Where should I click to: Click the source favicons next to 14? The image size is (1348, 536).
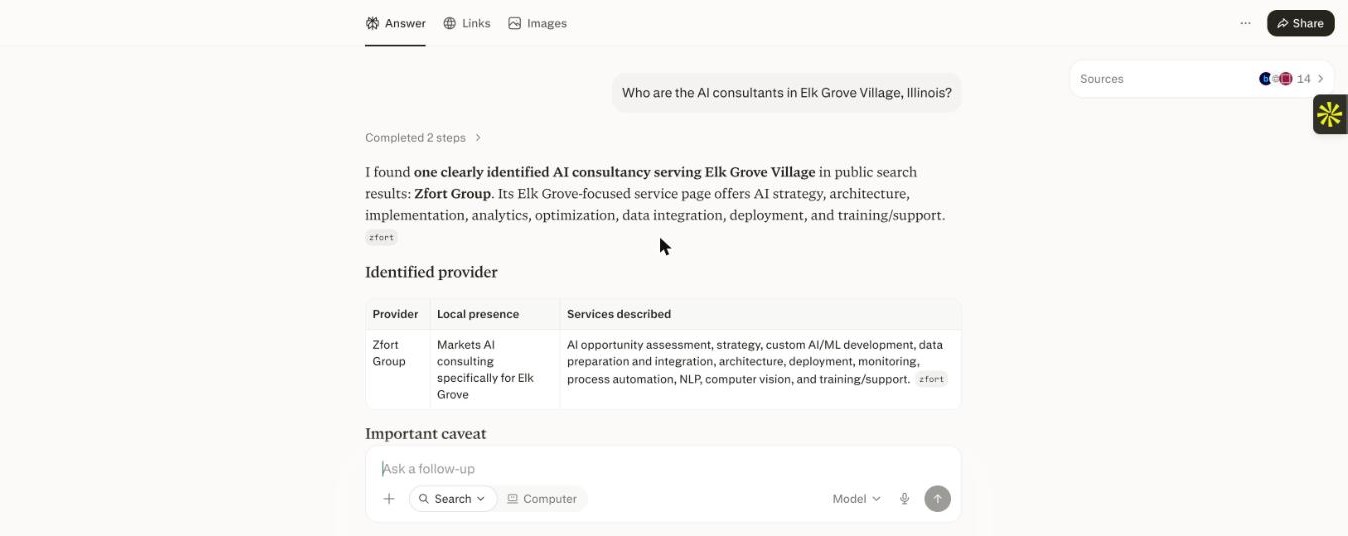(1275, 79)
